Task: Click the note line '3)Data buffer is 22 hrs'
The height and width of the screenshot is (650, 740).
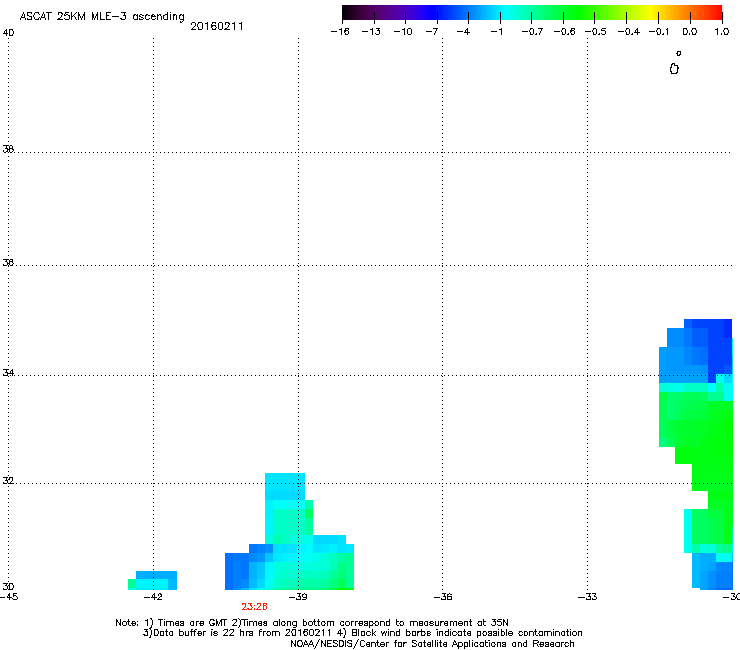Action: (362, 633)
